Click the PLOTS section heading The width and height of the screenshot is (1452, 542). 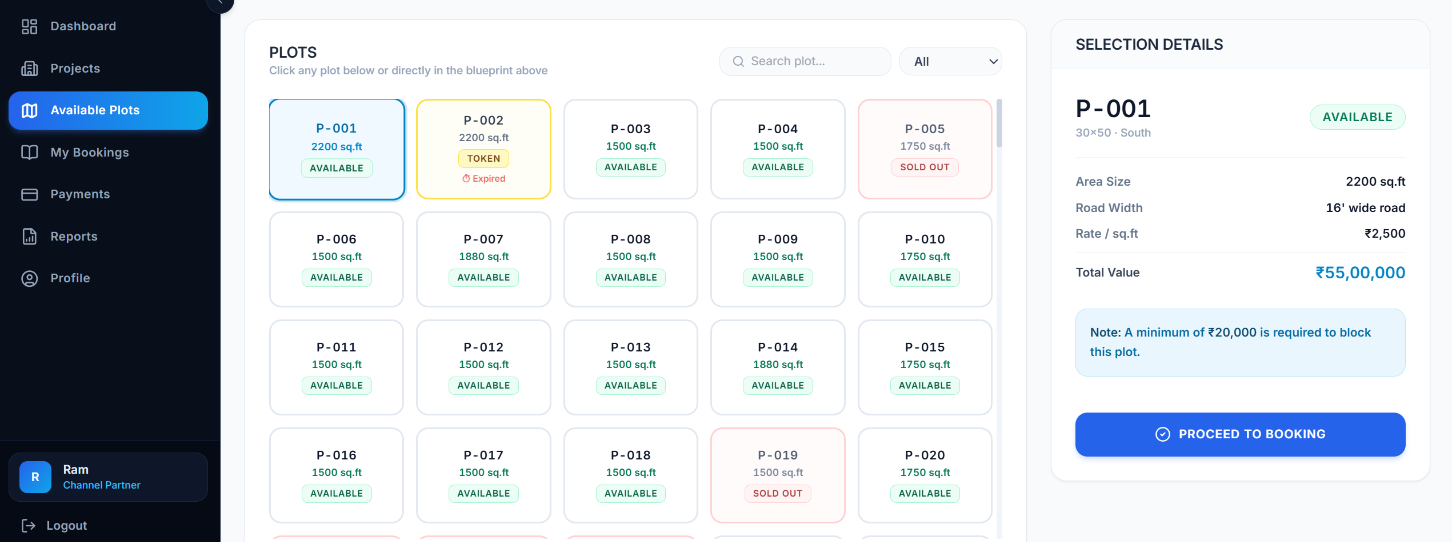coord(293,53)
